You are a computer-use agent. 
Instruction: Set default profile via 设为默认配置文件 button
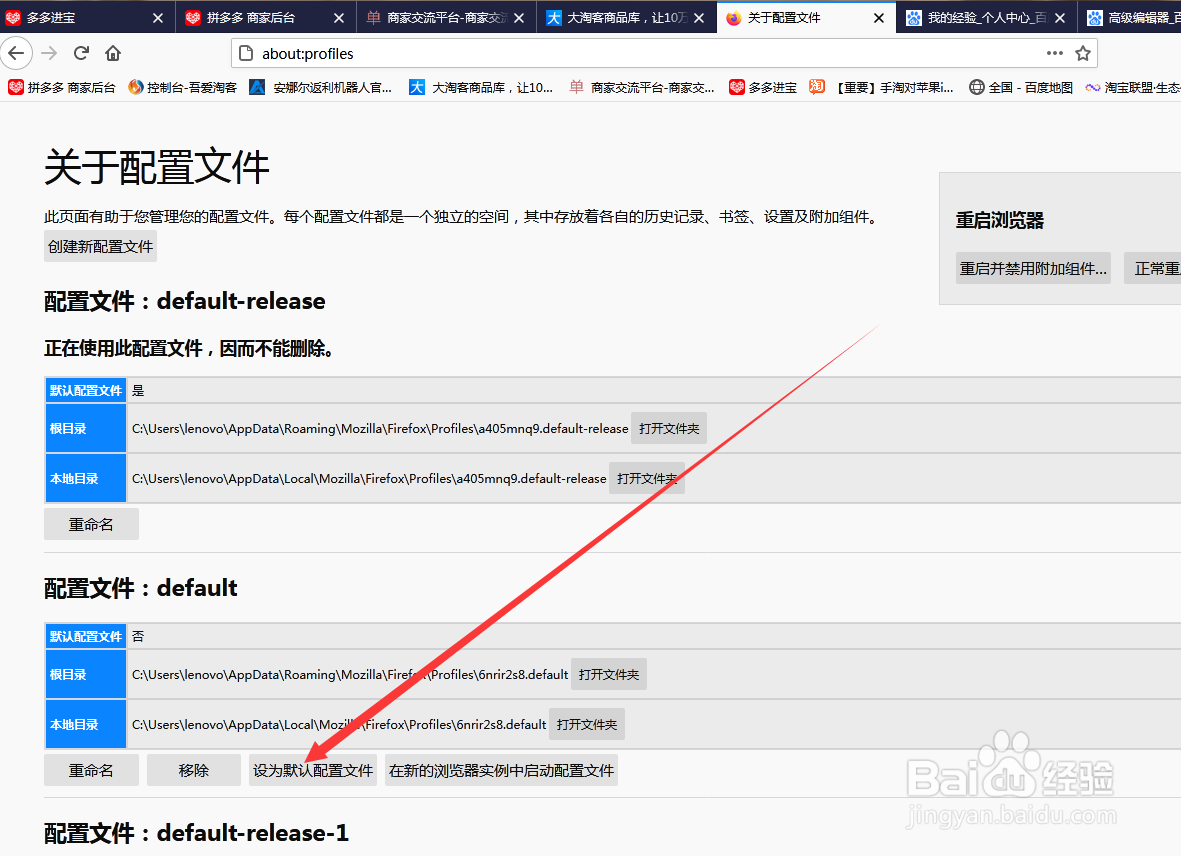coord(313,770)
